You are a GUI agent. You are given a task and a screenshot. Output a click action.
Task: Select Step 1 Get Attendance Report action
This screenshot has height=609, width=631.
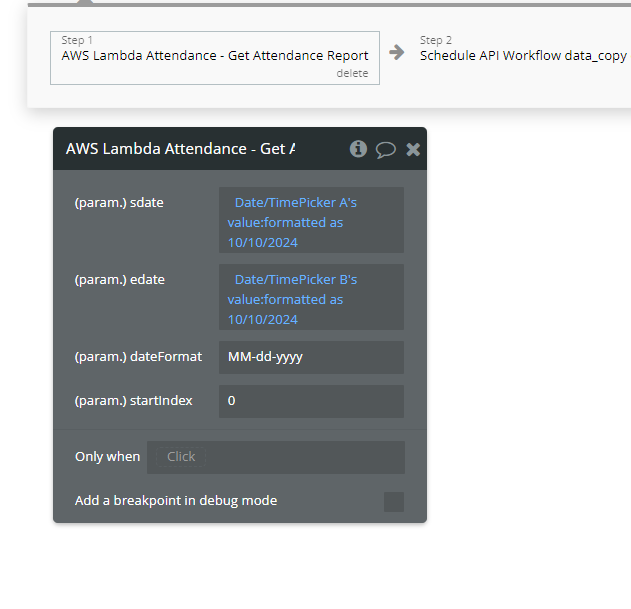[x=215, y=58]
